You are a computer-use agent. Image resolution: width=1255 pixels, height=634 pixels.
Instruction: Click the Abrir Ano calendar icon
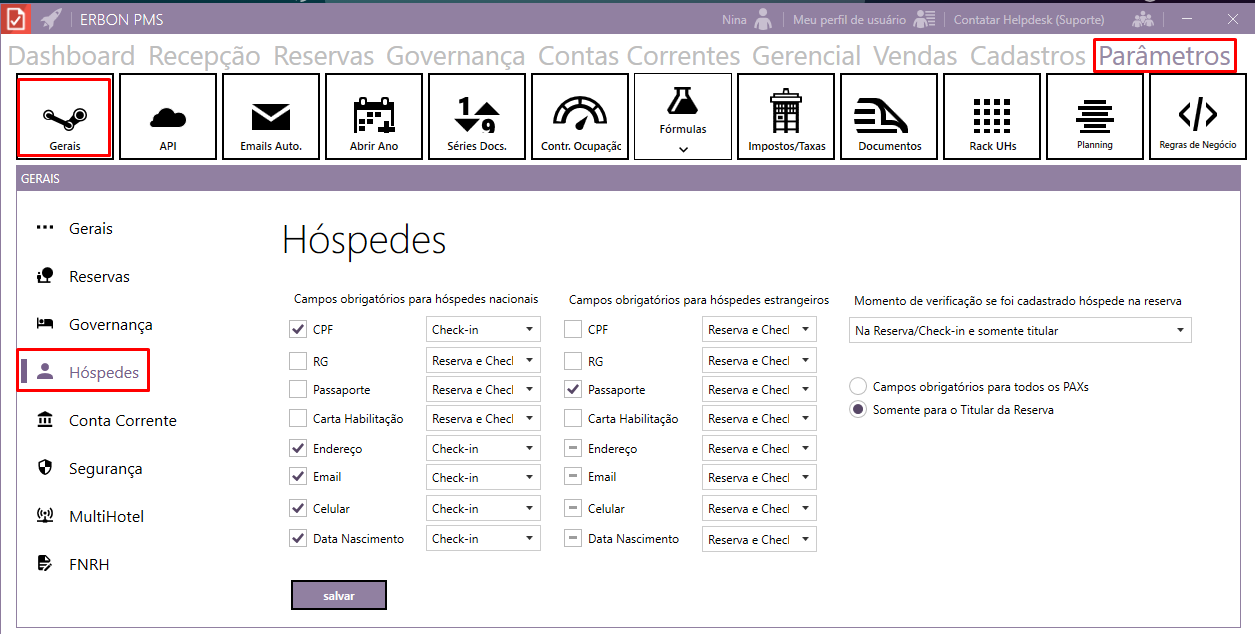click(x=374, y=117)
